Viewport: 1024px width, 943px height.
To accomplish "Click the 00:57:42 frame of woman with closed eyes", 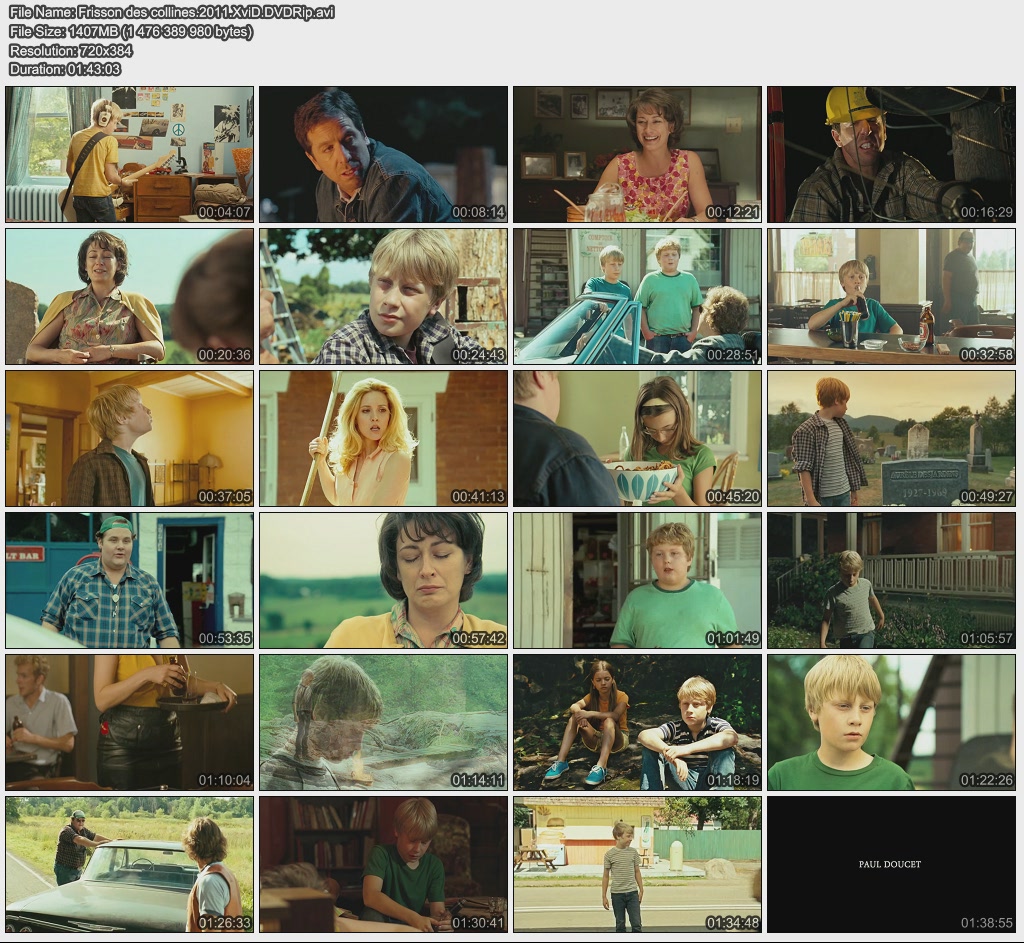I will pyautogui.click(x=383, y=581).
